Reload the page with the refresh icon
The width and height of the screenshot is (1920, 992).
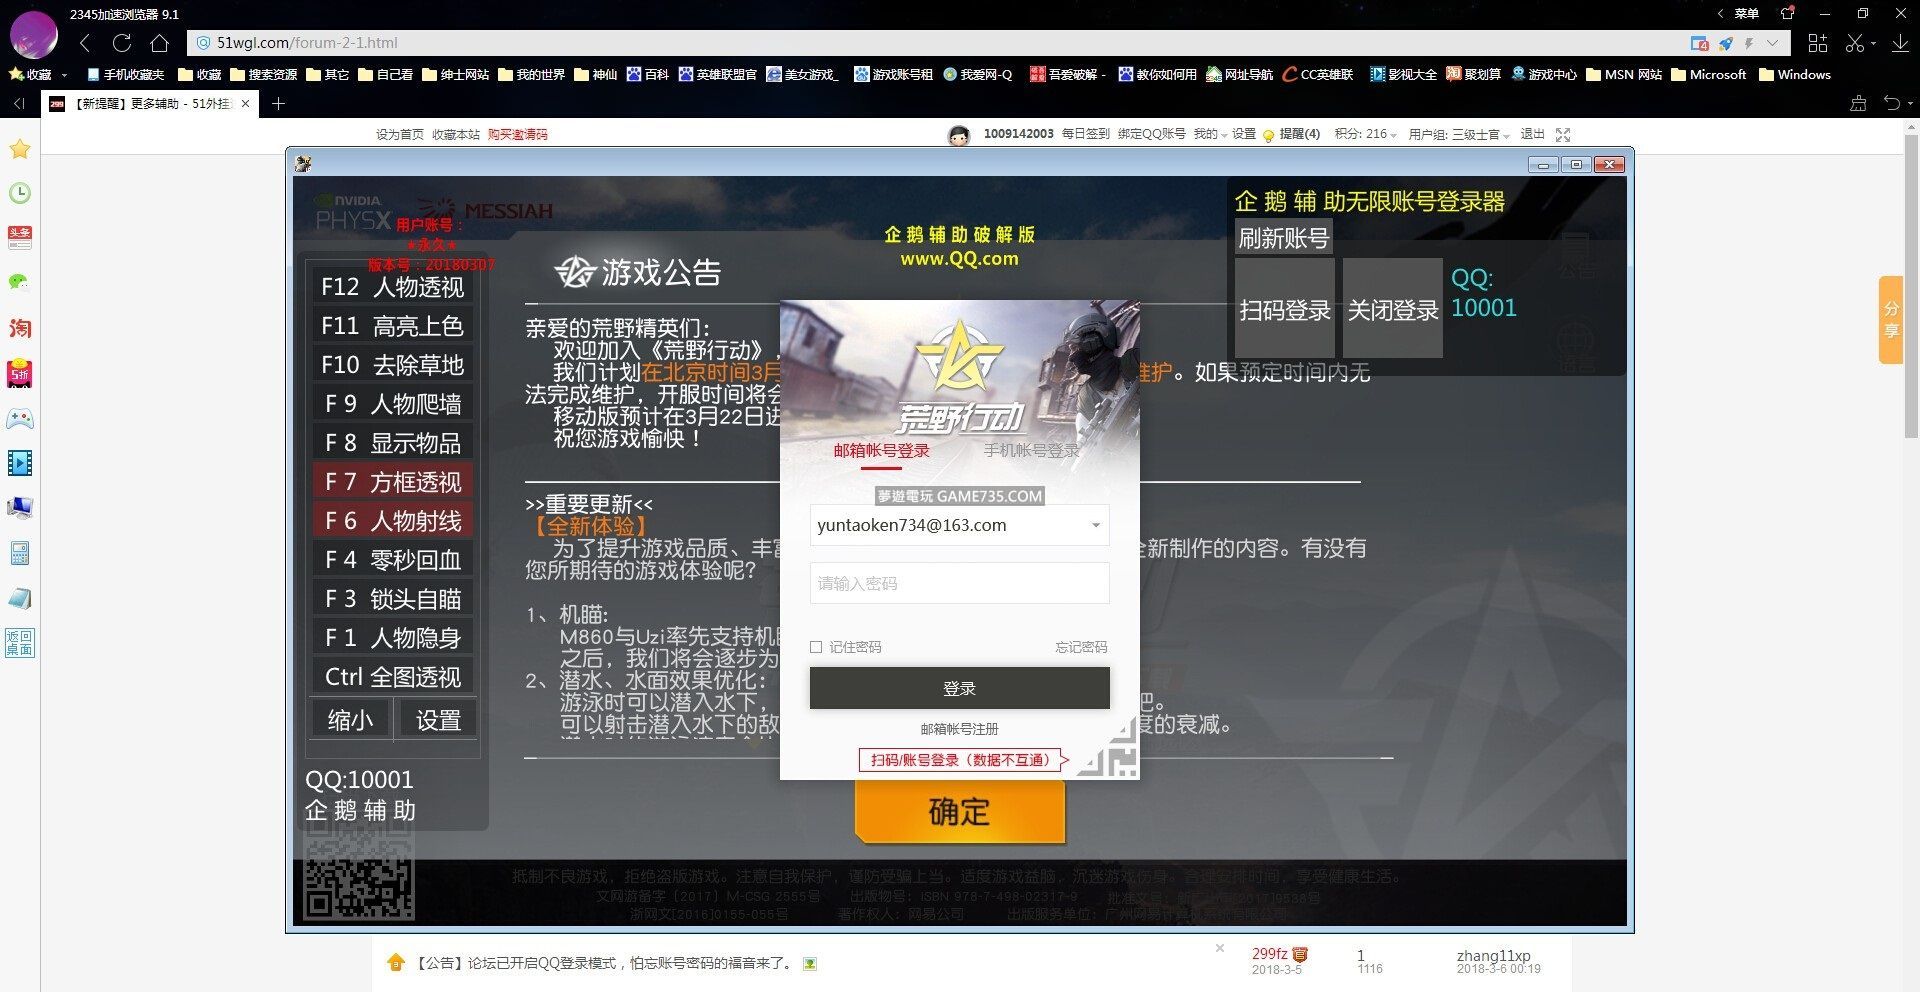[x=122, y=43]
